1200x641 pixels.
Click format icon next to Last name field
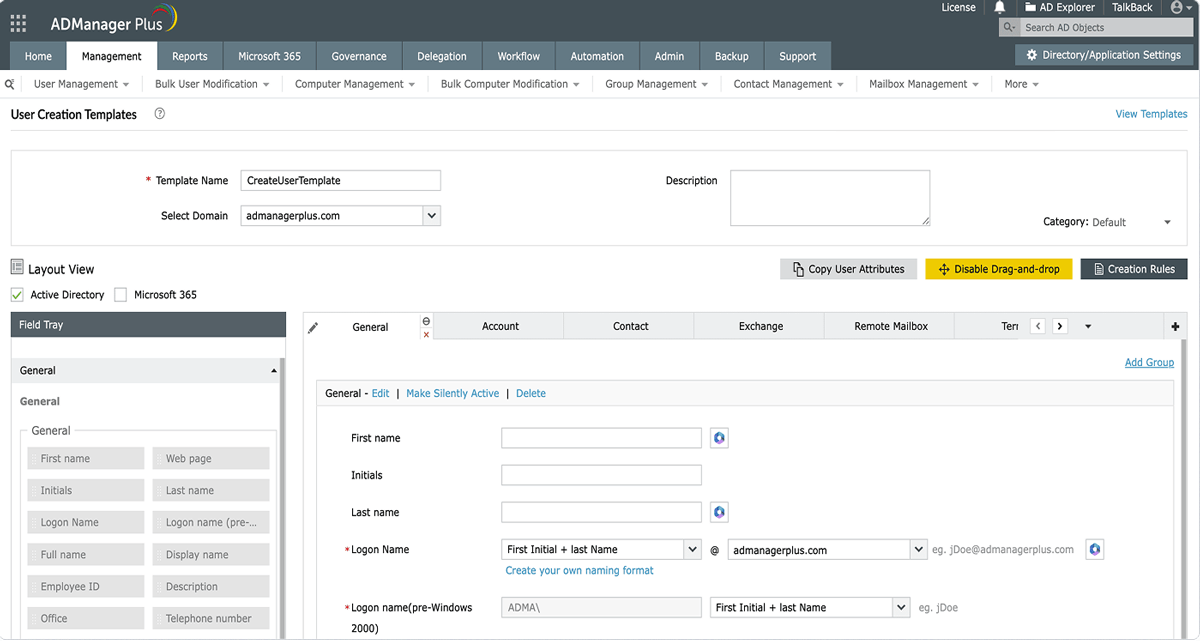[x=719, y=512]
